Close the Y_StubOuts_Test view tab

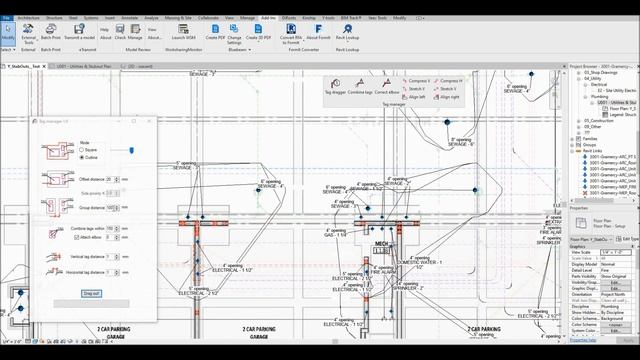44,66
